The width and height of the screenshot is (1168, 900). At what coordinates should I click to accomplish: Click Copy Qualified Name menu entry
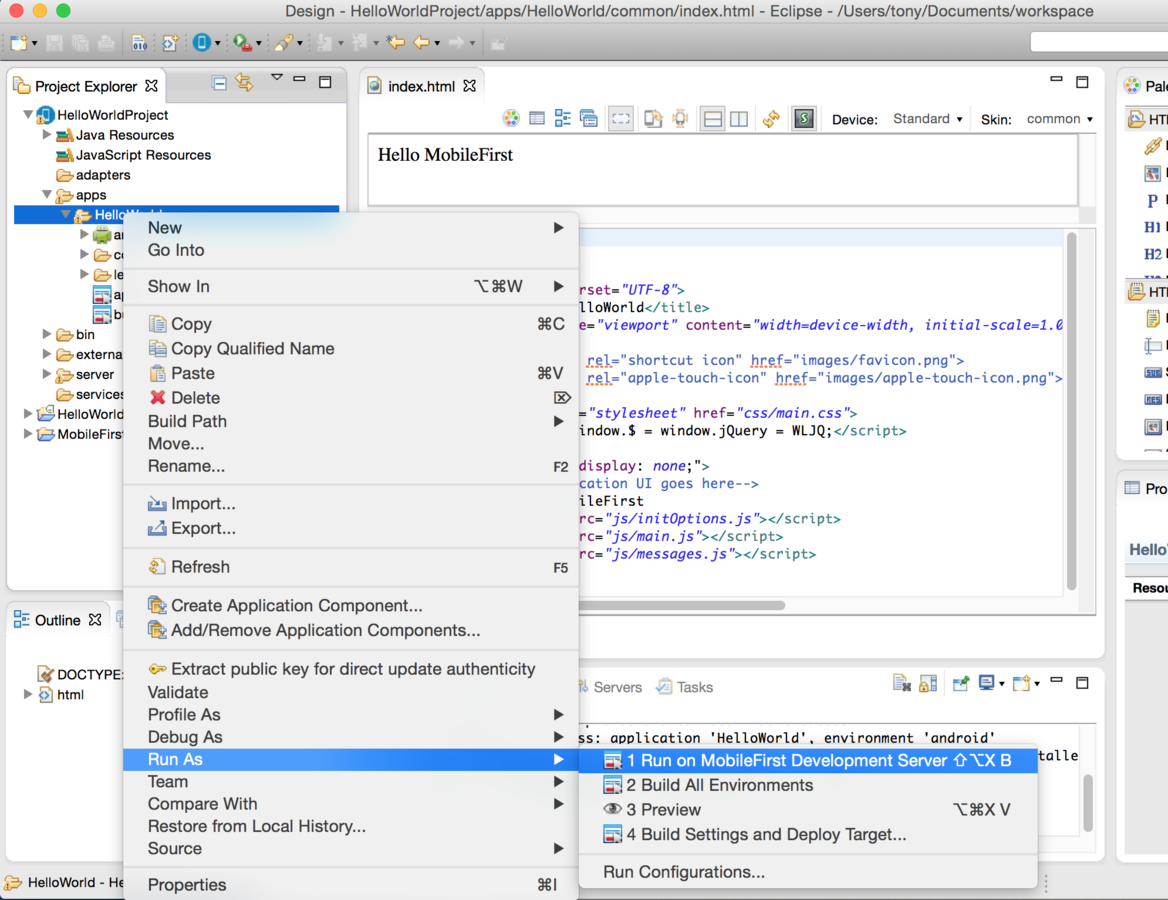click(351, 349)
